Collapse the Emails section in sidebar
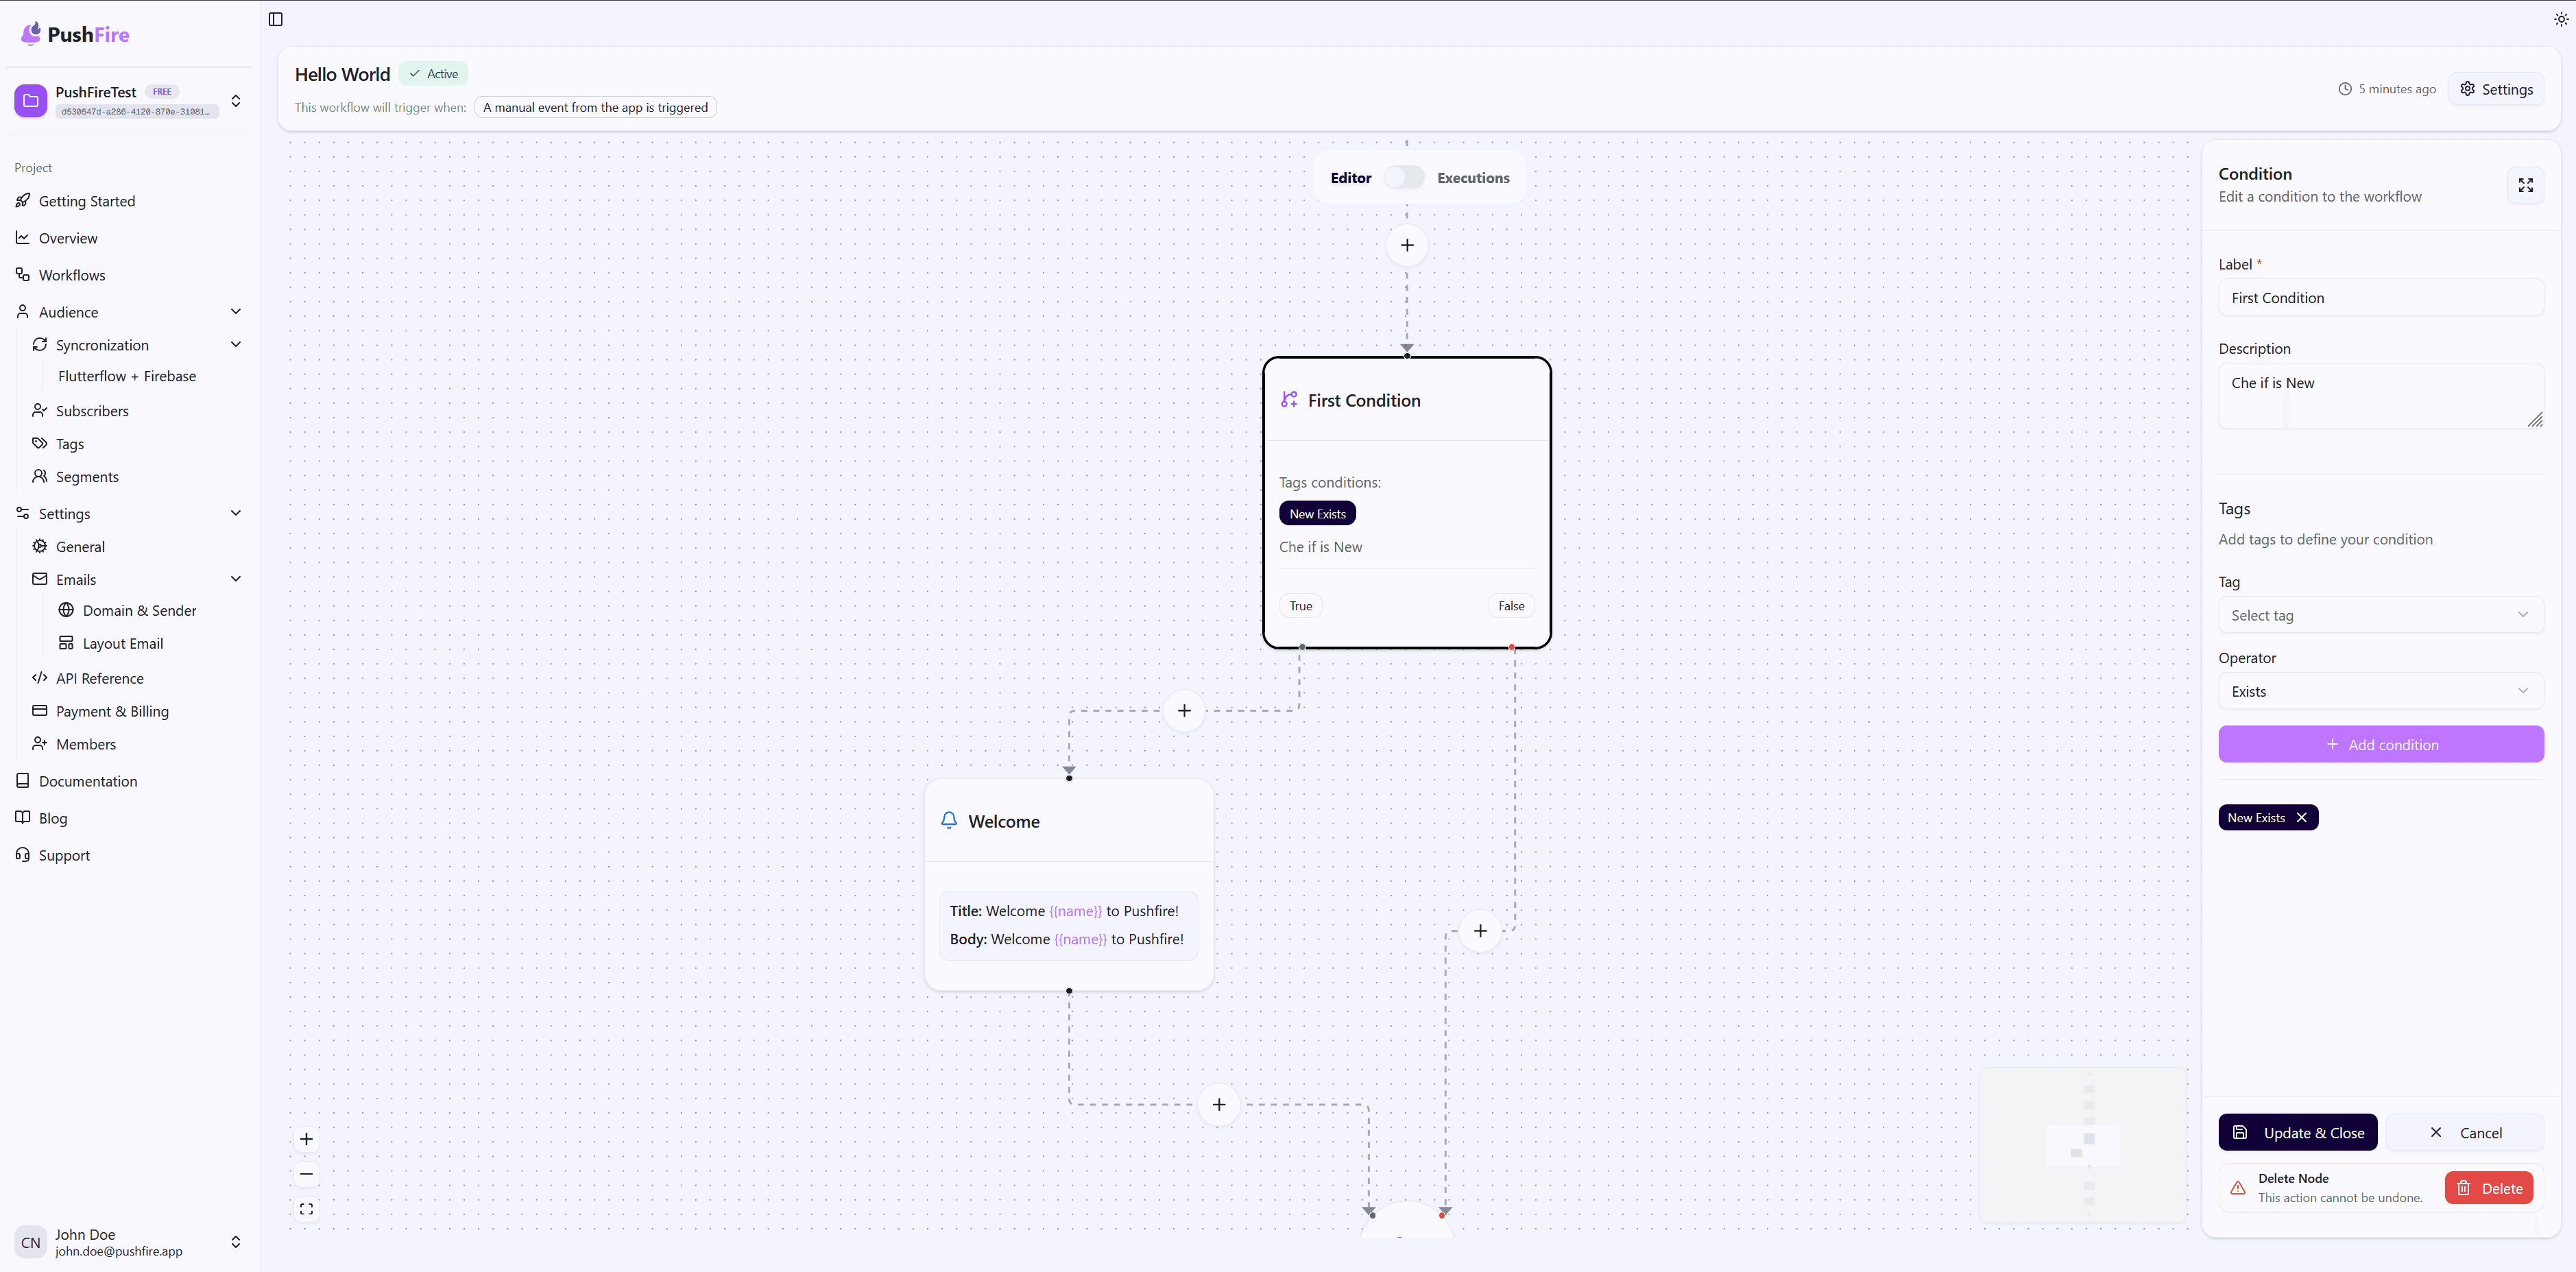 click(x=236, y=578)
